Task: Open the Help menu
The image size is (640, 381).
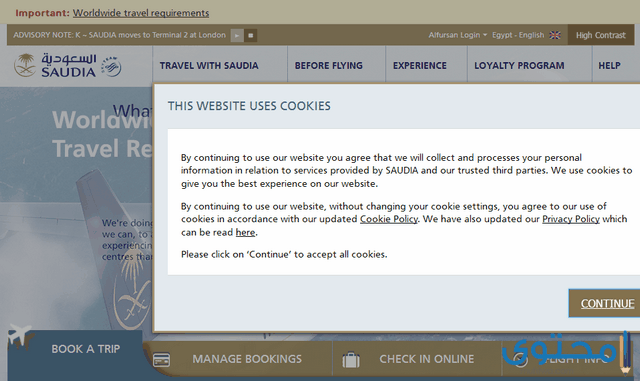Action: tap(609, 66)
